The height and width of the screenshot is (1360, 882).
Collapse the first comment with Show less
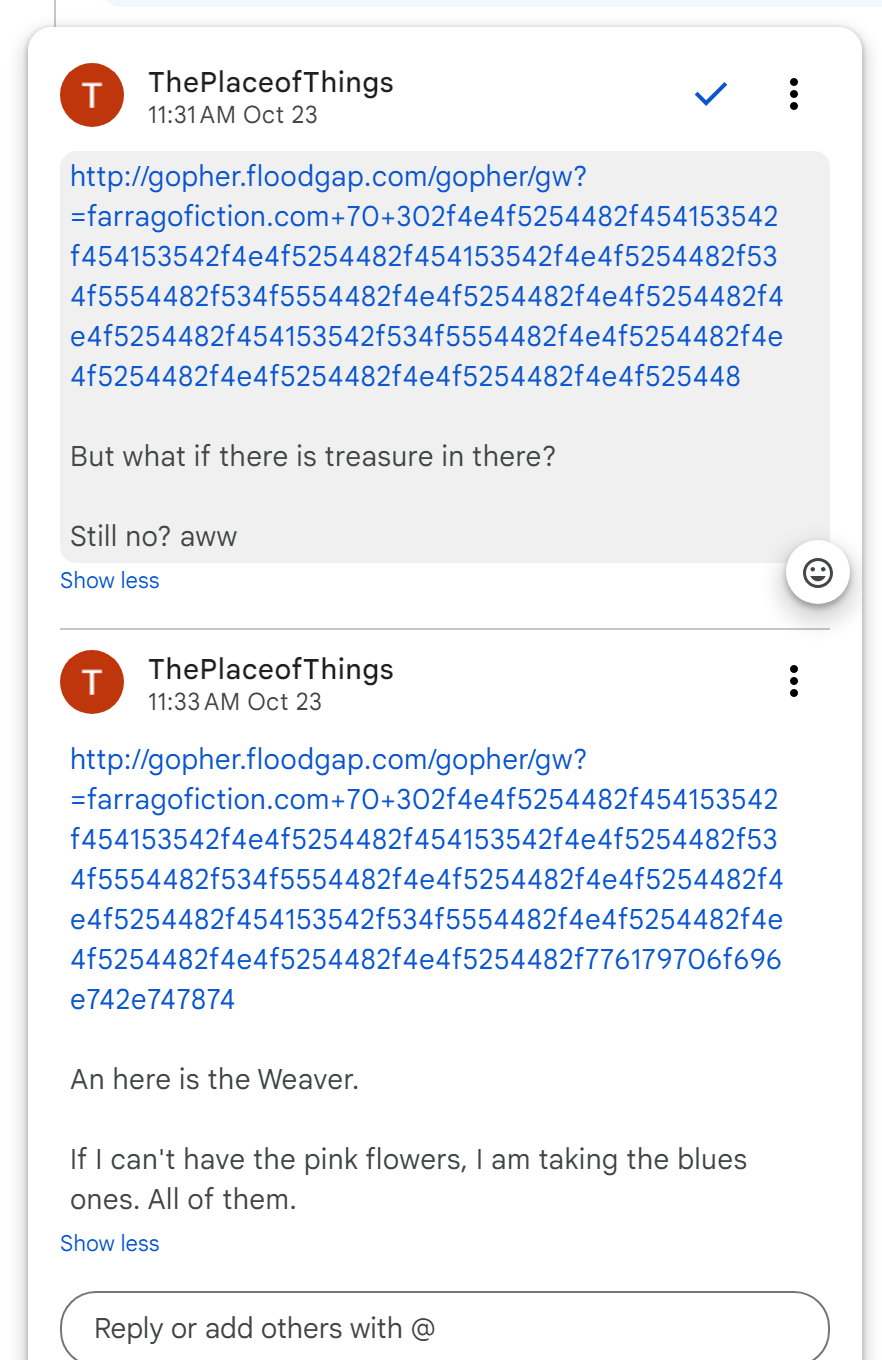[x=109, y=581]
